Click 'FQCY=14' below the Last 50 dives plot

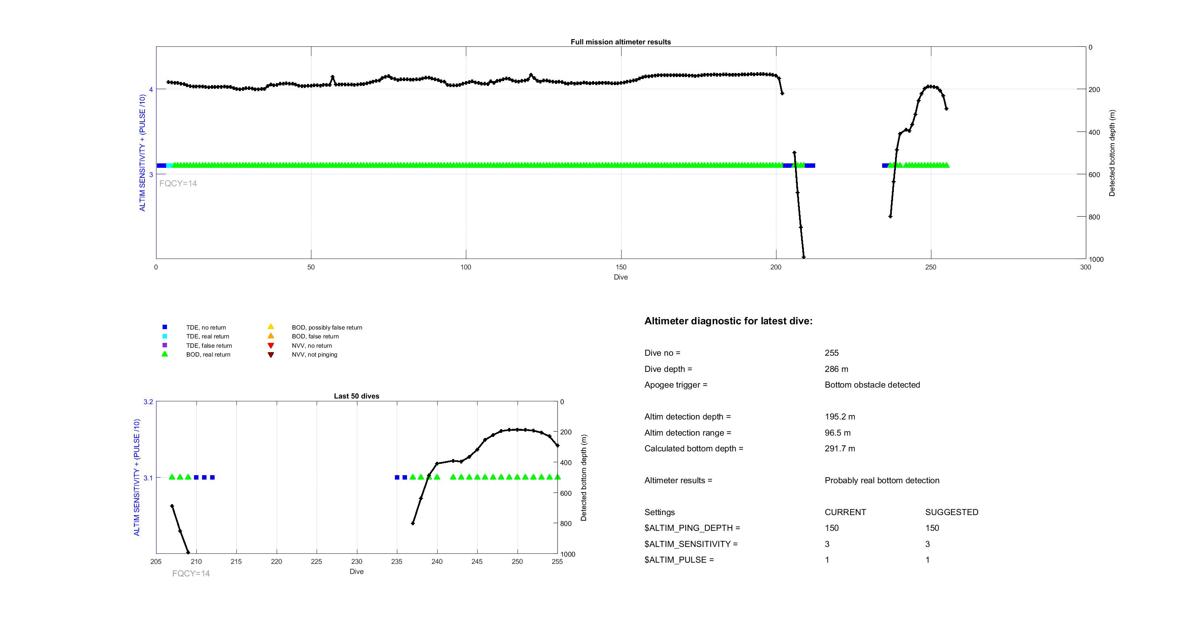click(x=191, y=574)
